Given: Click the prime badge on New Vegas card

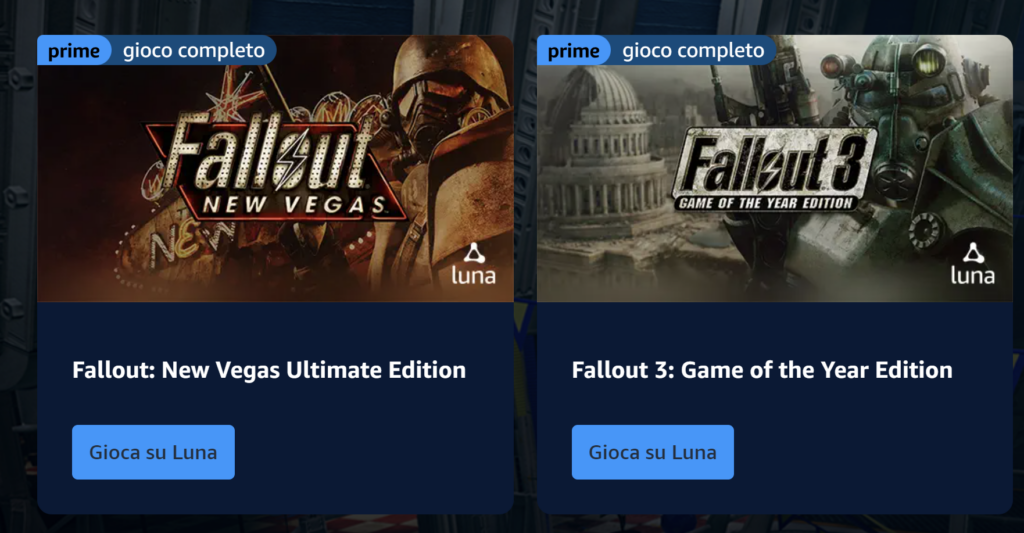Looking at the screenshot, I should point(73,51).
